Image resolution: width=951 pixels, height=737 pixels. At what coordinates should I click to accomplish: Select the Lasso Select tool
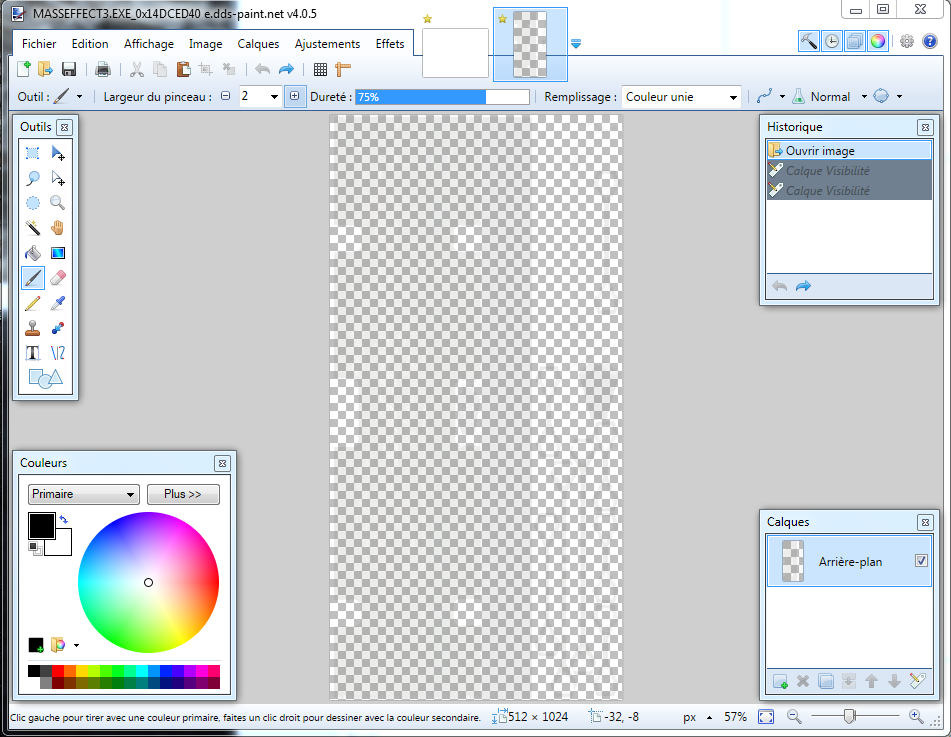click(x=33, y=178)
